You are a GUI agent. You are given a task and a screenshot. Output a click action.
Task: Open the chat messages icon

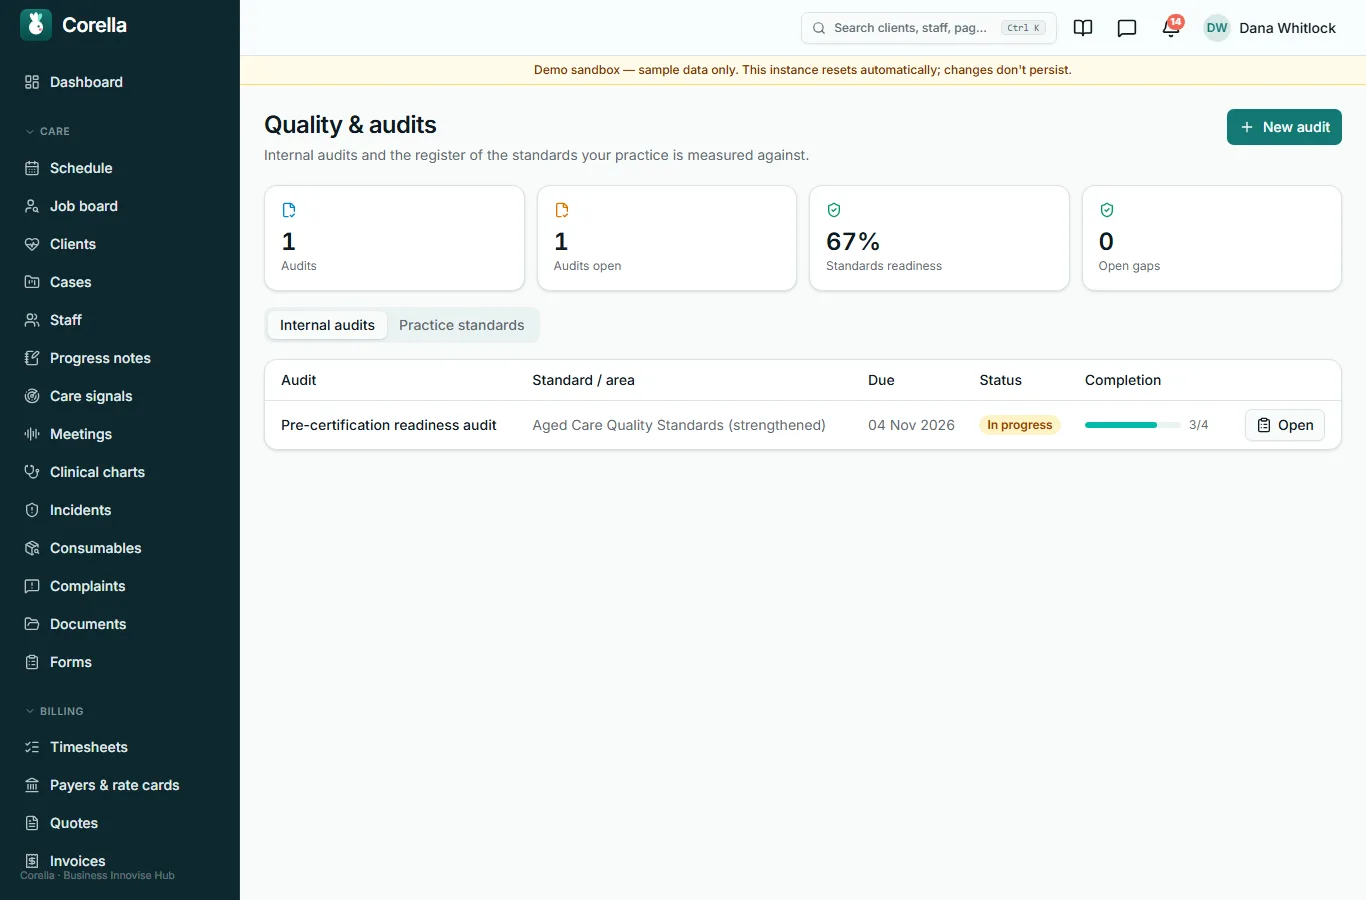1127,28
